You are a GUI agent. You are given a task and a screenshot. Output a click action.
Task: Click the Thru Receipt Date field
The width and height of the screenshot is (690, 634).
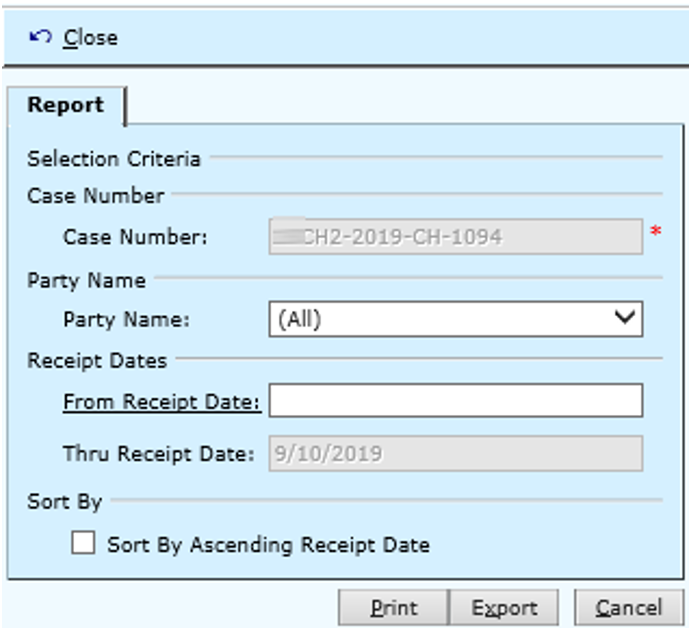(x=455, y=453)
